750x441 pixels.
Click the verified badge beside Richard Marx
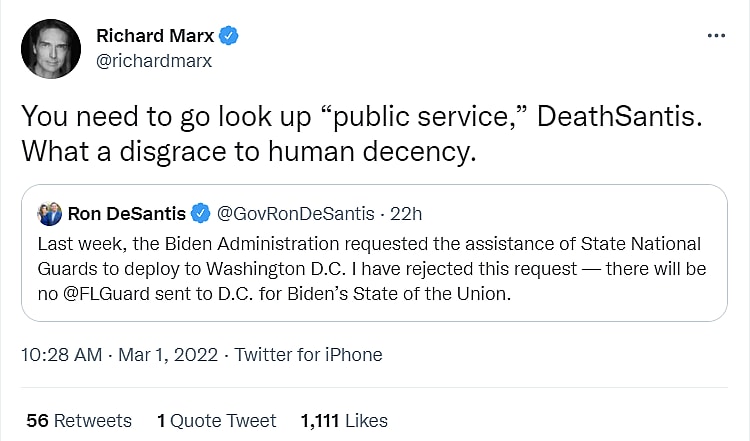229,36
